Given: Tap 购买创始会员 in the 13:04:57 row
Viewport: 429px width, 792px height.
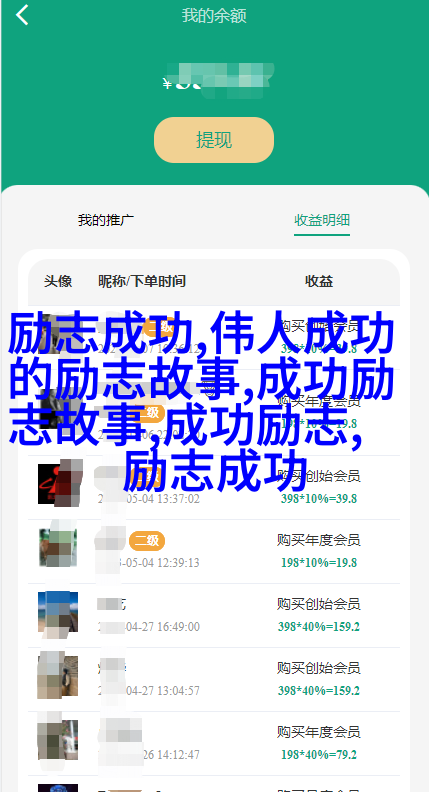Looking at the screenshot, I should click(319, 668).
